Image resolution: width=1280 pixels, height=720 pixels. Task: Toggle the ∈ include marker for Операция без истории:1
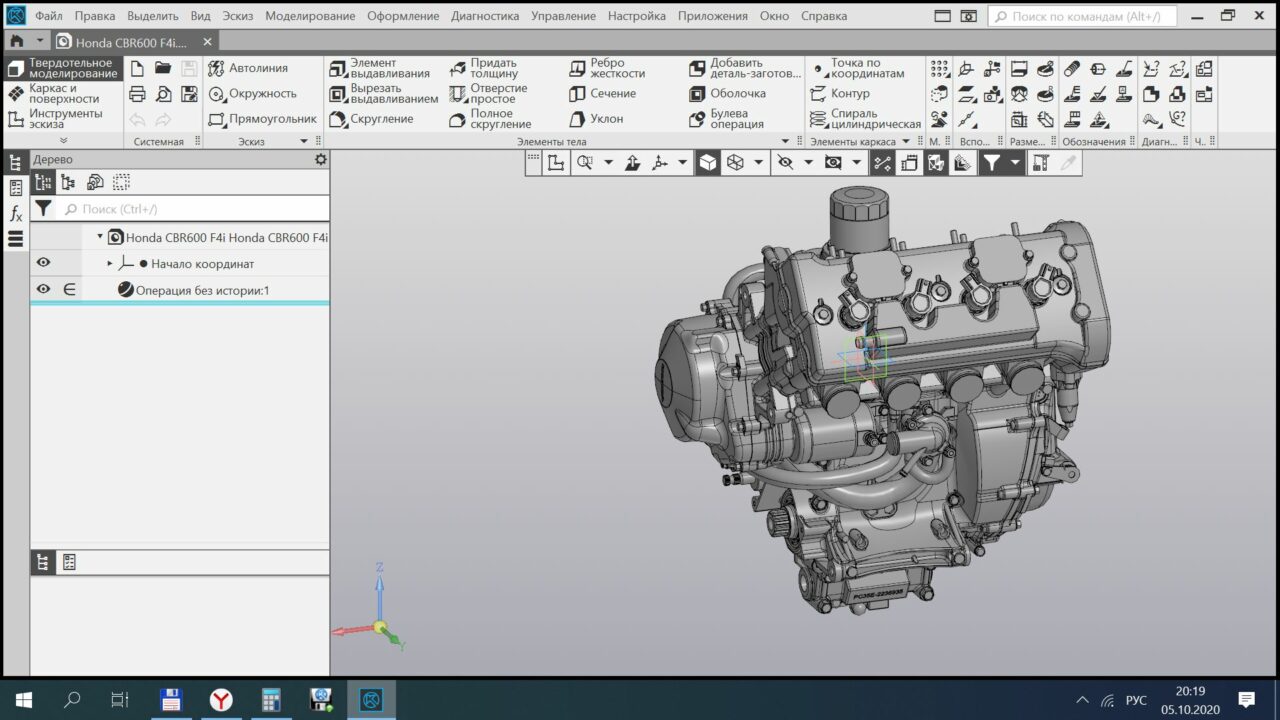pos(69,289)
